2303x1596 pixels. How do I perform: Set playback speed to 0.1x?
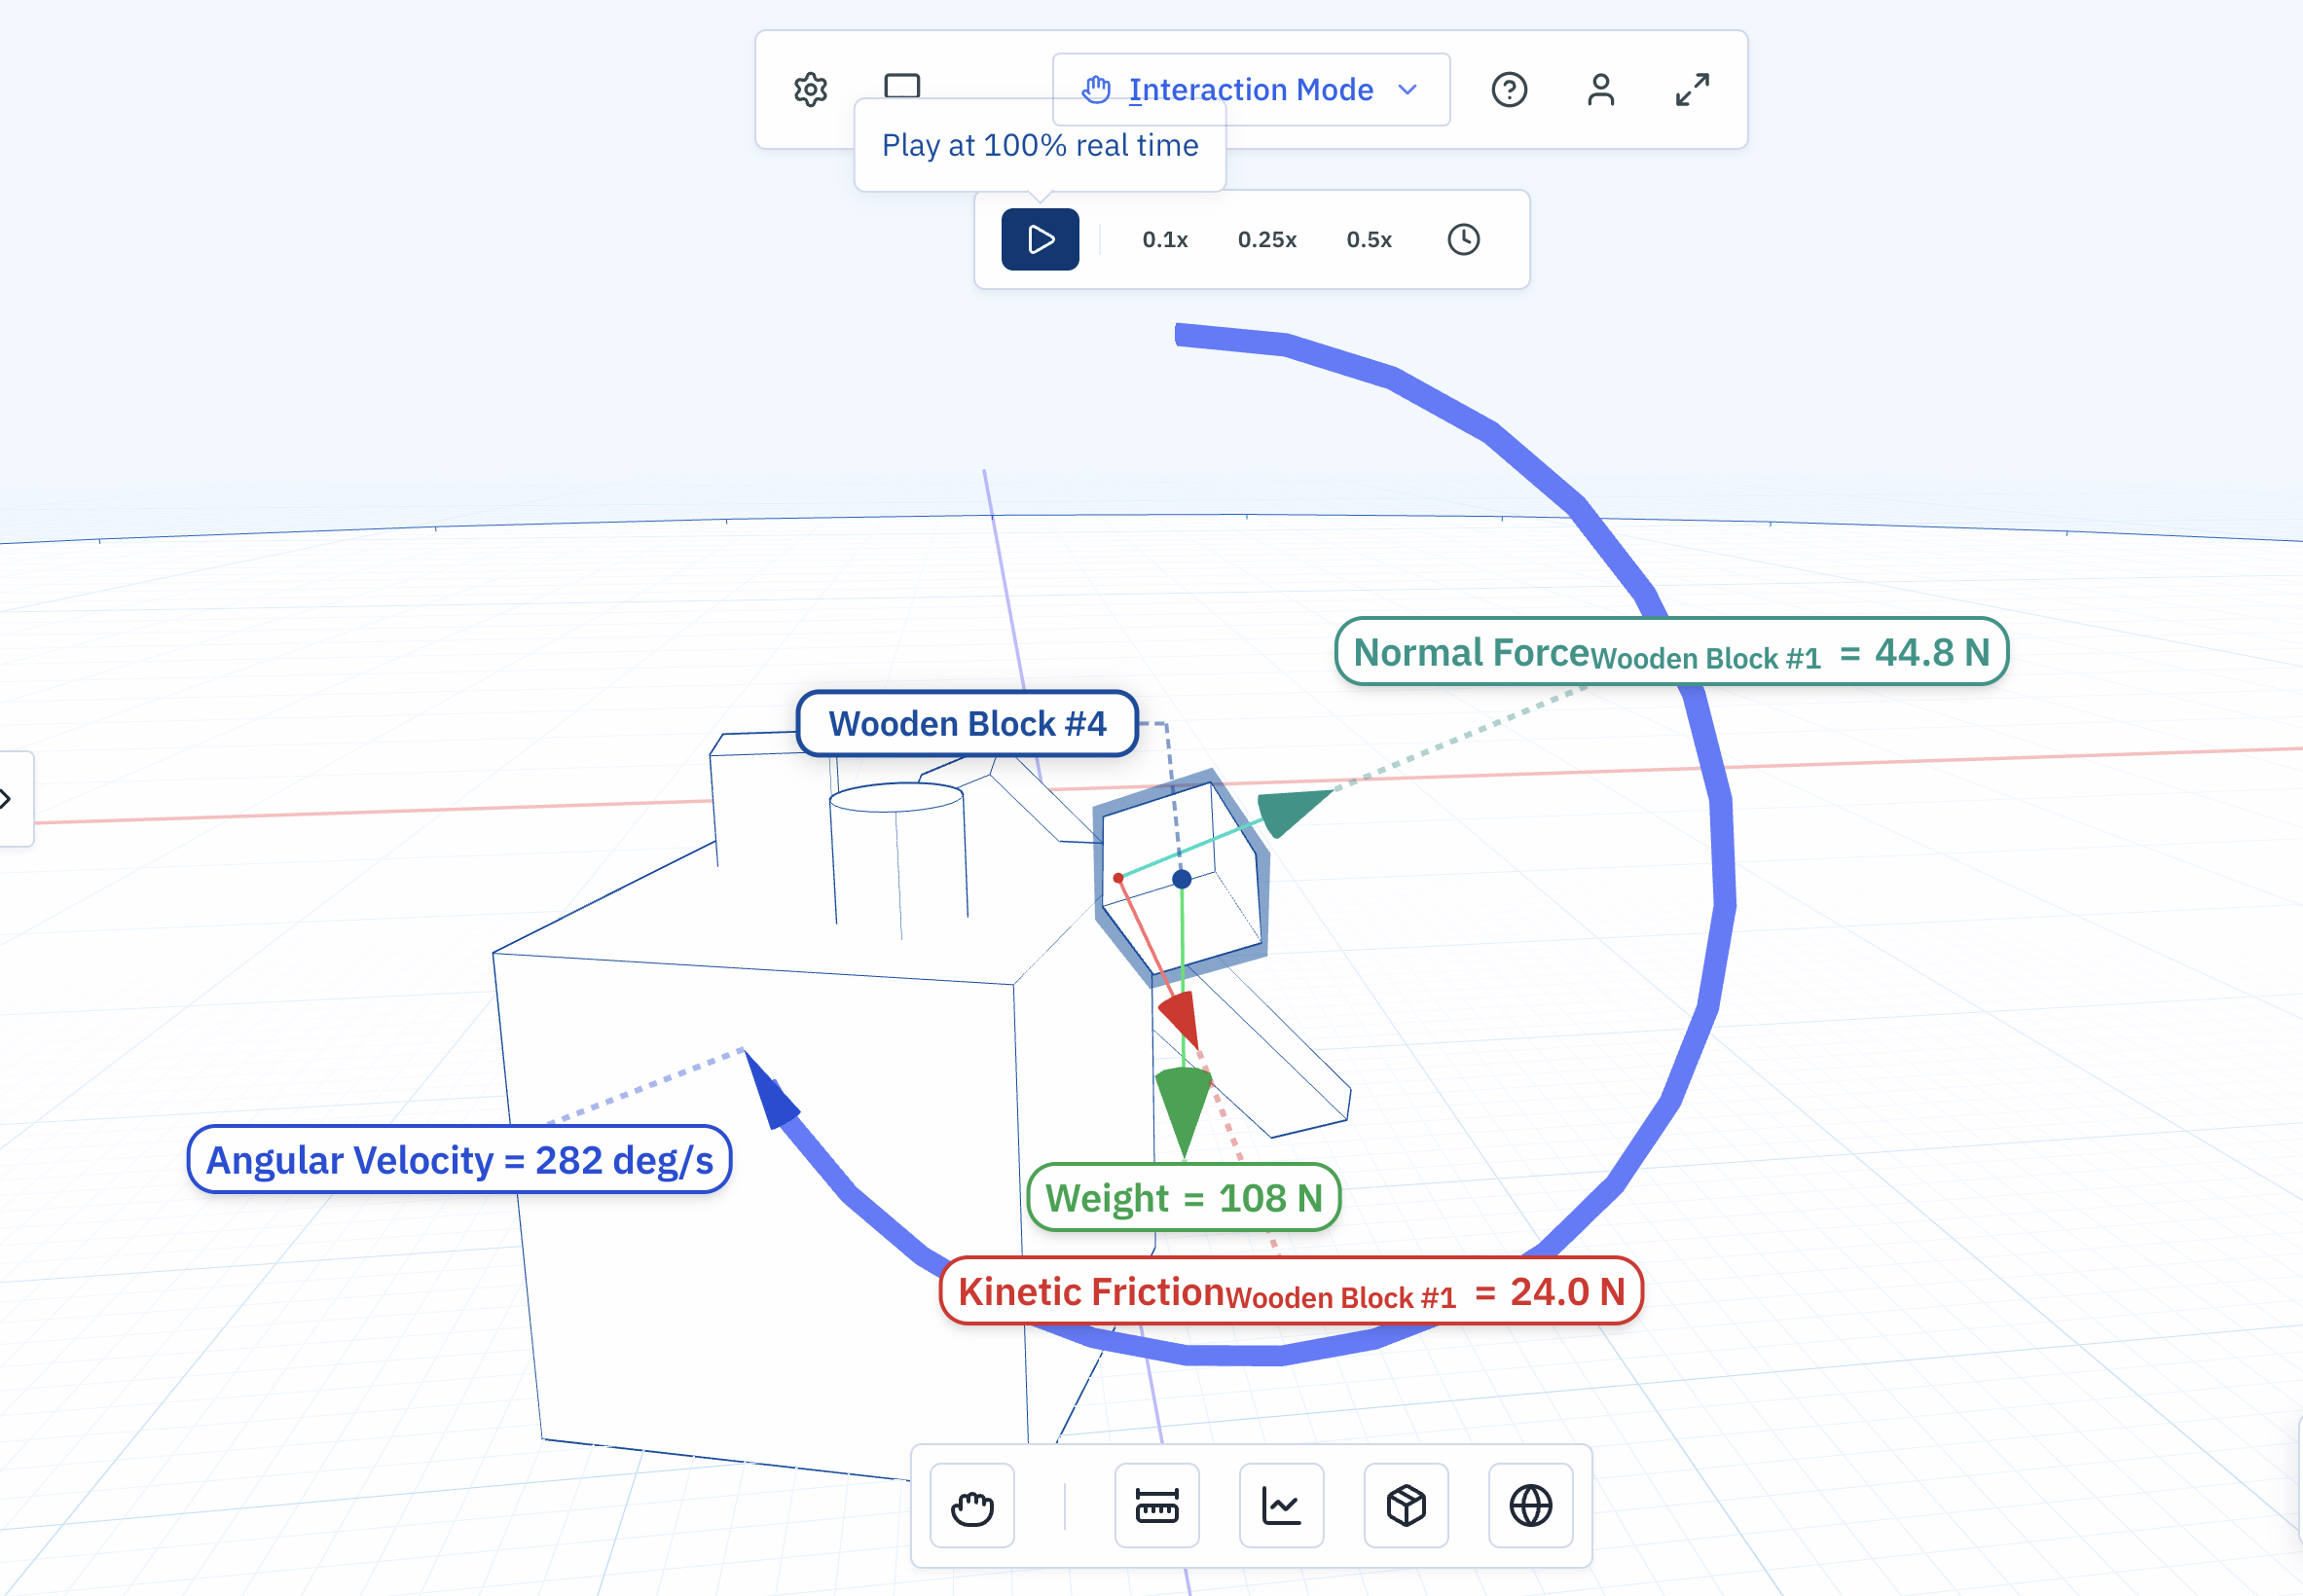[1165, 240]
